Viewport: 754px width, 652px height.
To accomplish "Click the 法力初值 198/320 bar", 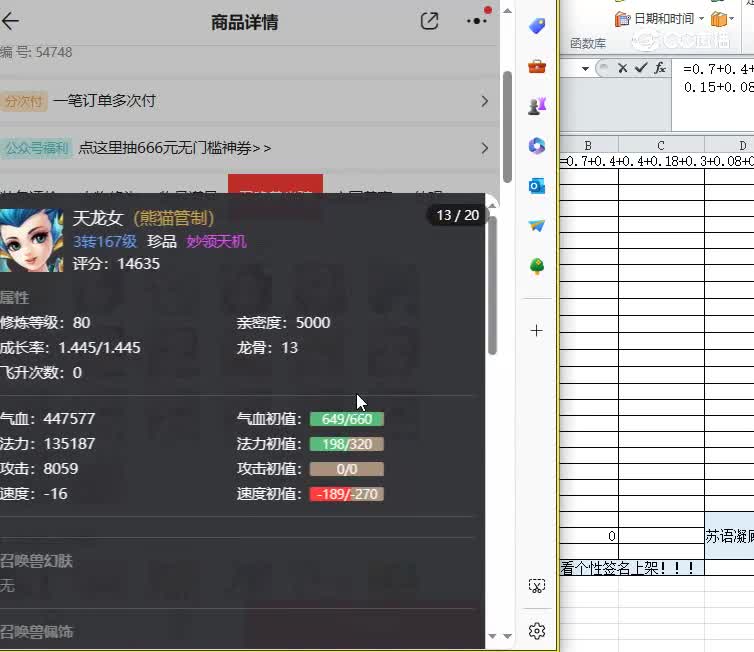I will click(347, 444).
